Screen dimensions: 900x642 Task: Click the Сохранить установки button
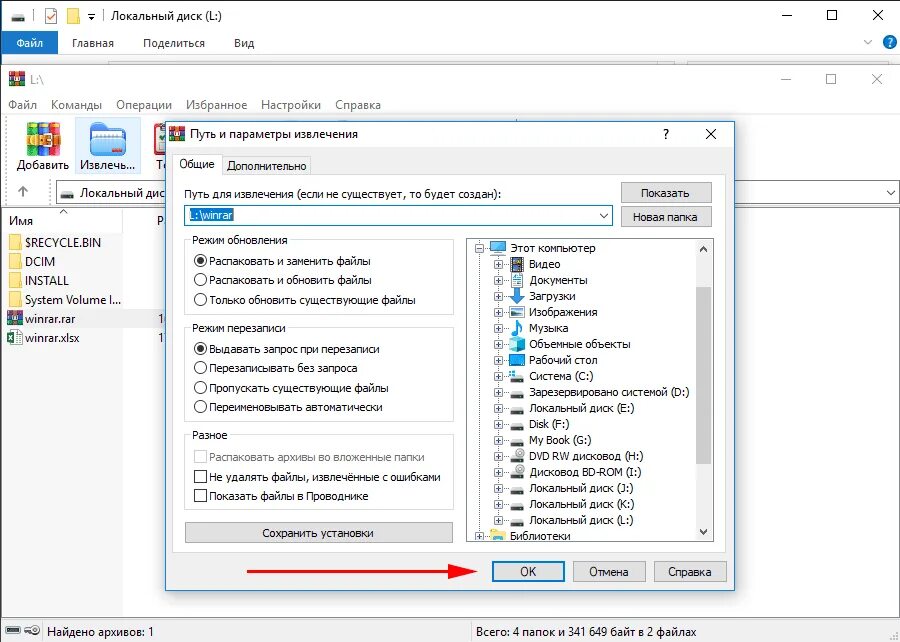click(319, 533)
